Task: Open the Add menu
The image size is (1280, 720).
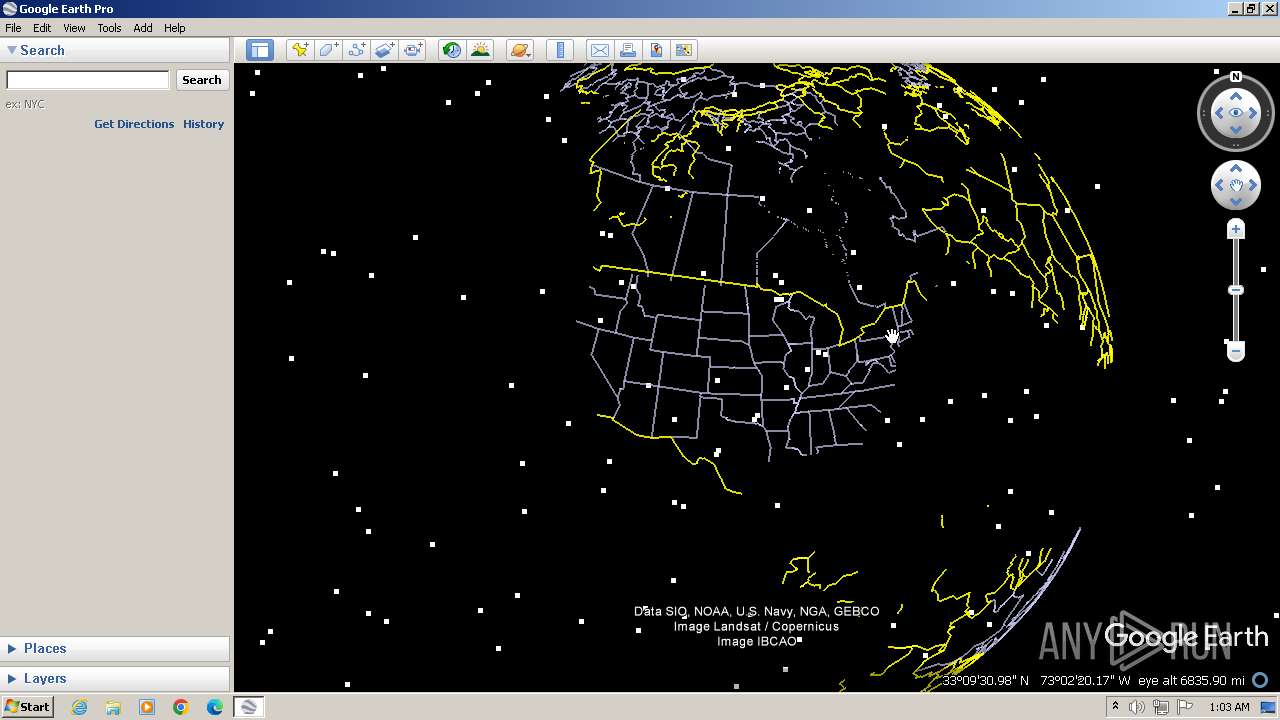Action: click(x=143, y=28)
